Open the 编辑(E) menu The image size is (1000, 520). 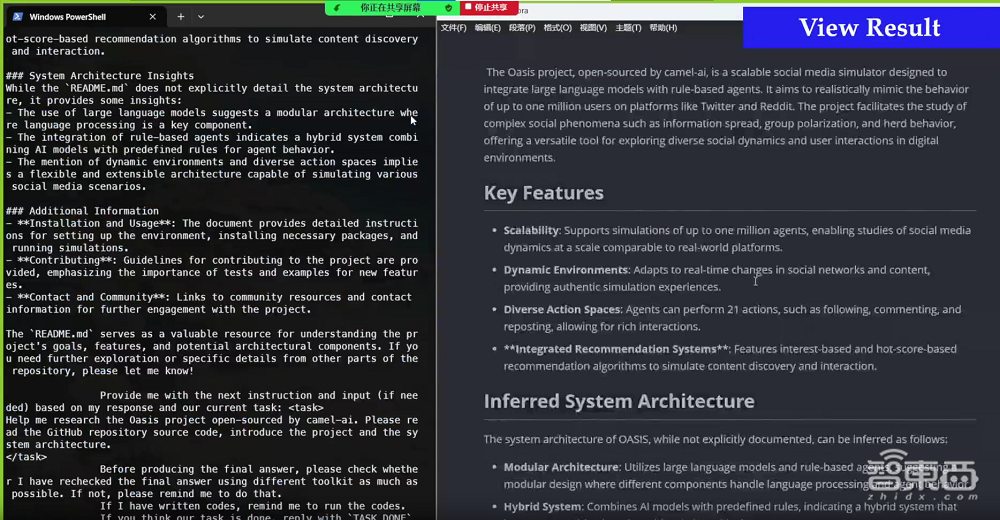pos(487,28)
